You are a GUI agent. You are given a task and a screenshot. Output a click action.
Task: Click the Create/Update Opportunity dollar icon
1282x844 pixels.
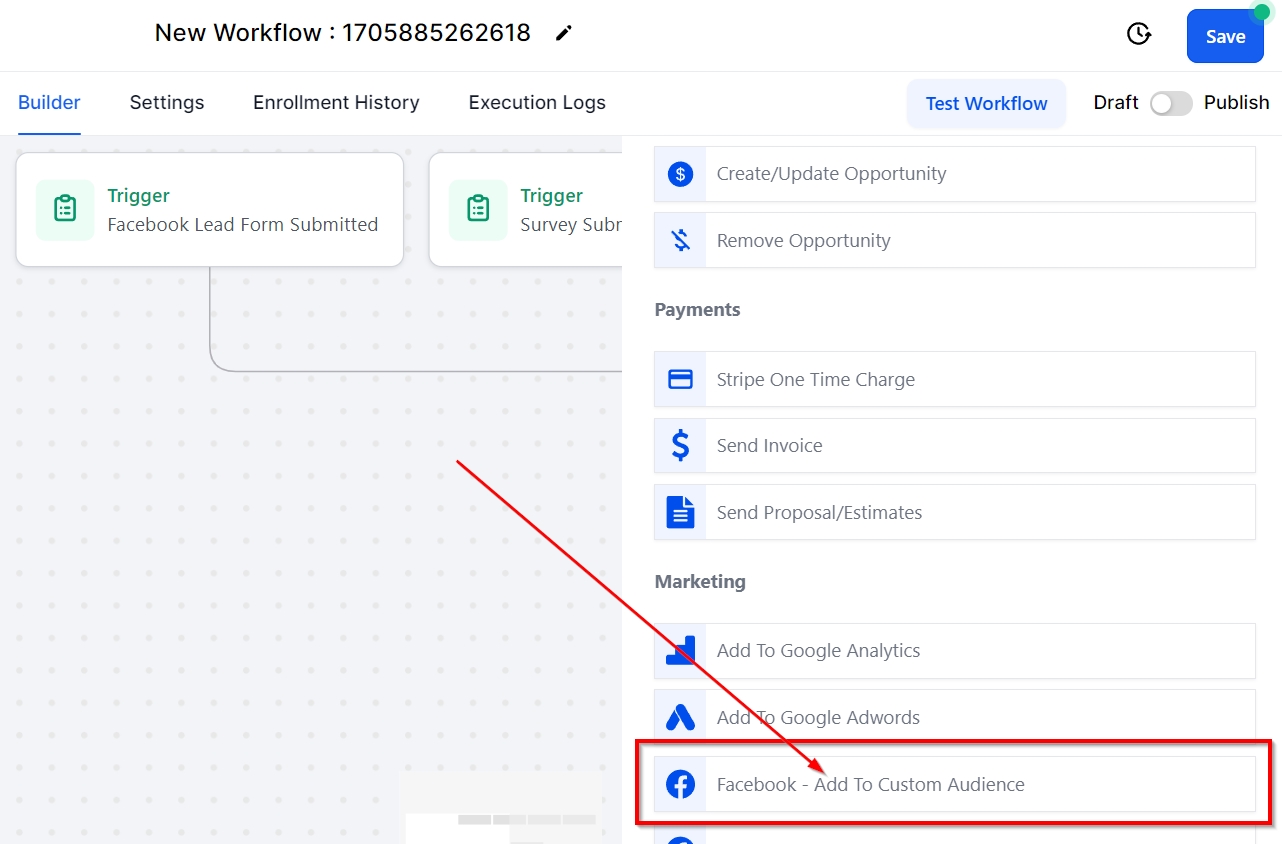click(680, 174)
